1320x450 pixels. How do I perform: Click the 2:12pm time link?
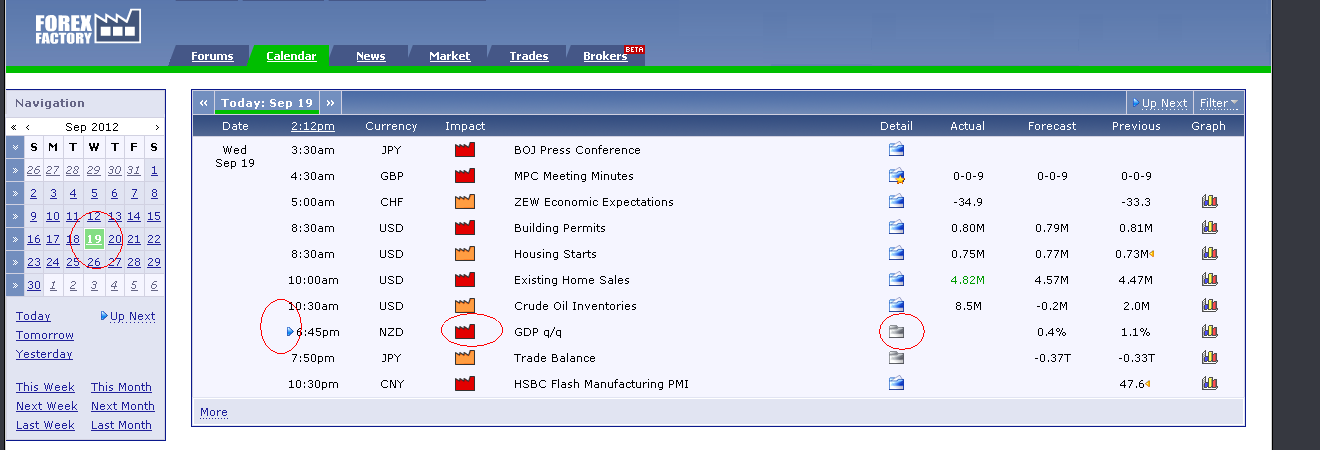313,126
